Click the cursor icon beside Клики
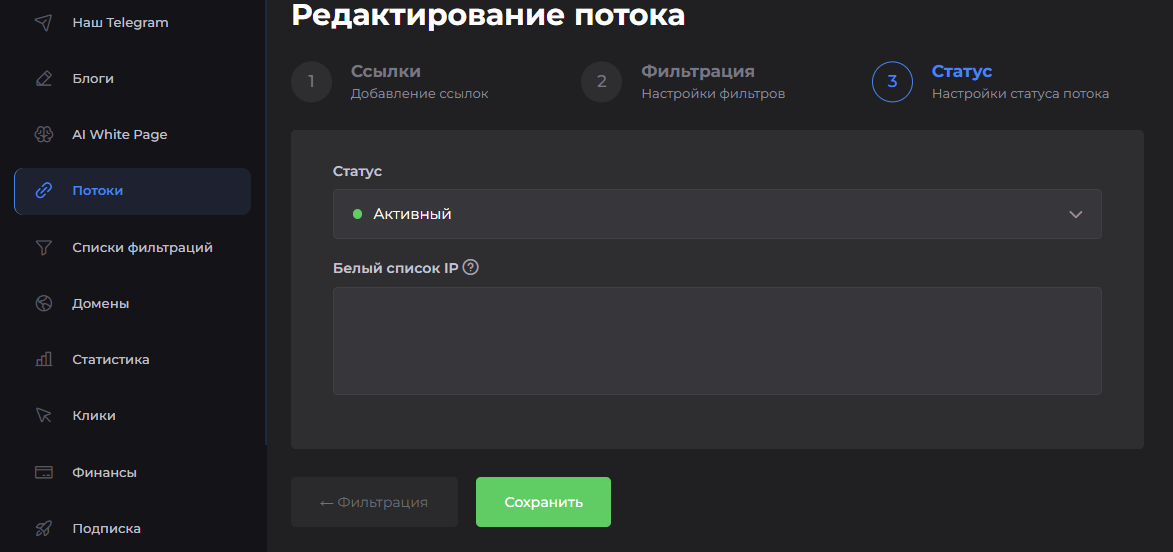Viewport: 1173px width, 552px height. tap(44, 416)
